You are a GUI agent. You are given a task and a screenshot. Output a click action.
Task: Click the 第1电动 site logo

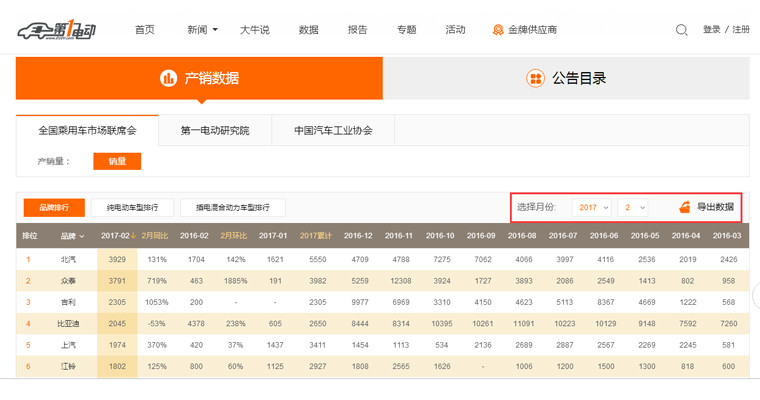pyautogui.click(x=57, y=31)
